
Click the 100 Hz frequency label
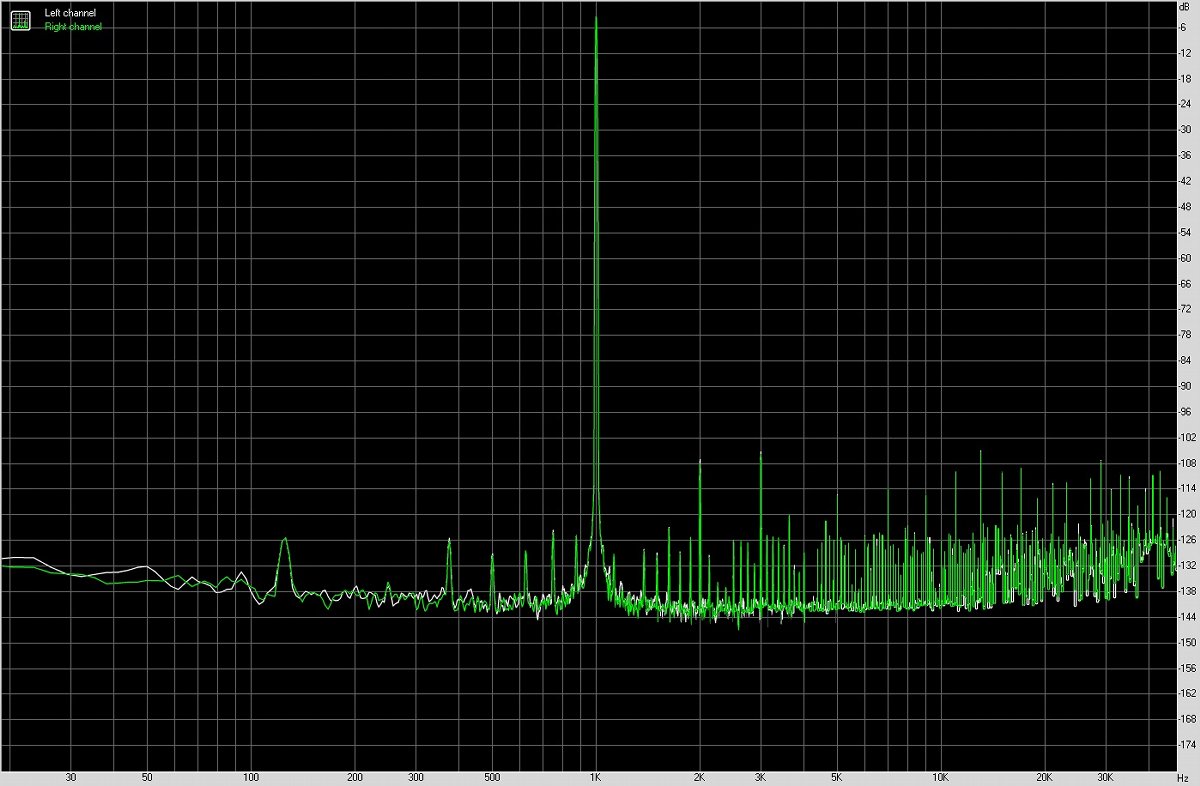pos(251,776)
